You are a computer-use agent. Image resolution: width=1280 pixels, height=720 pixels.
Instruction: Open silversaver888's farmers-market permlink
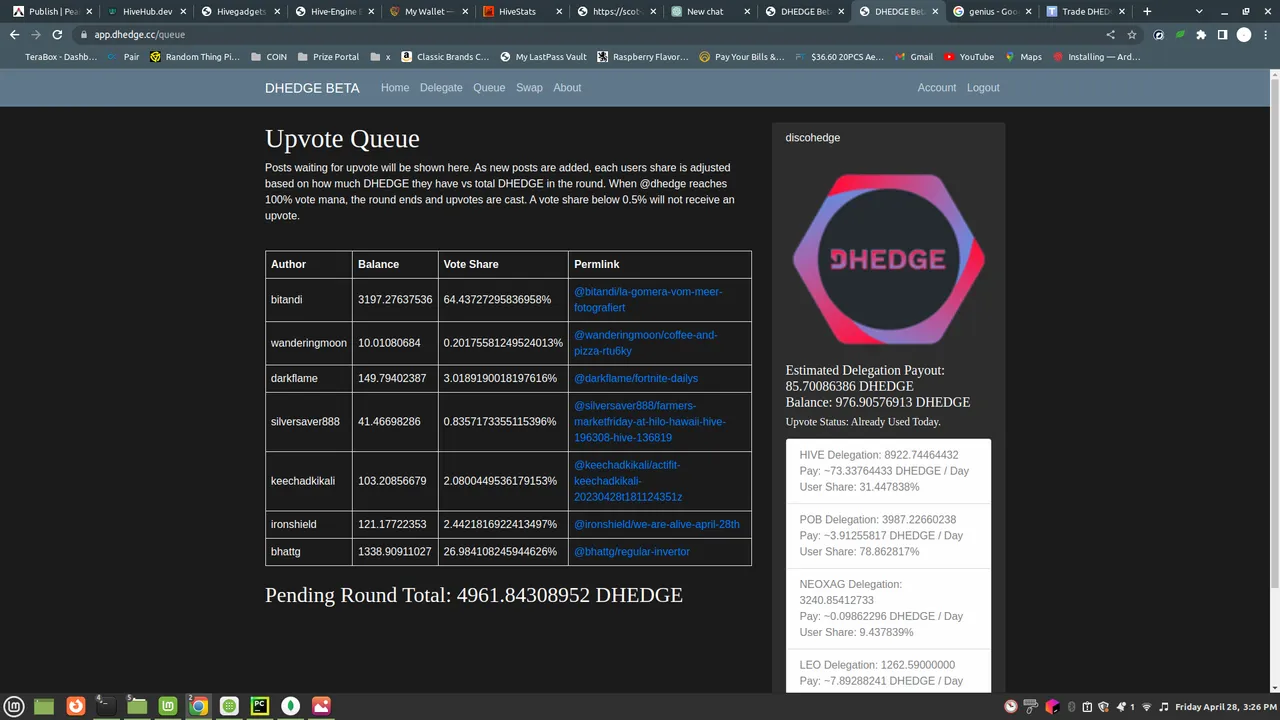649,421
